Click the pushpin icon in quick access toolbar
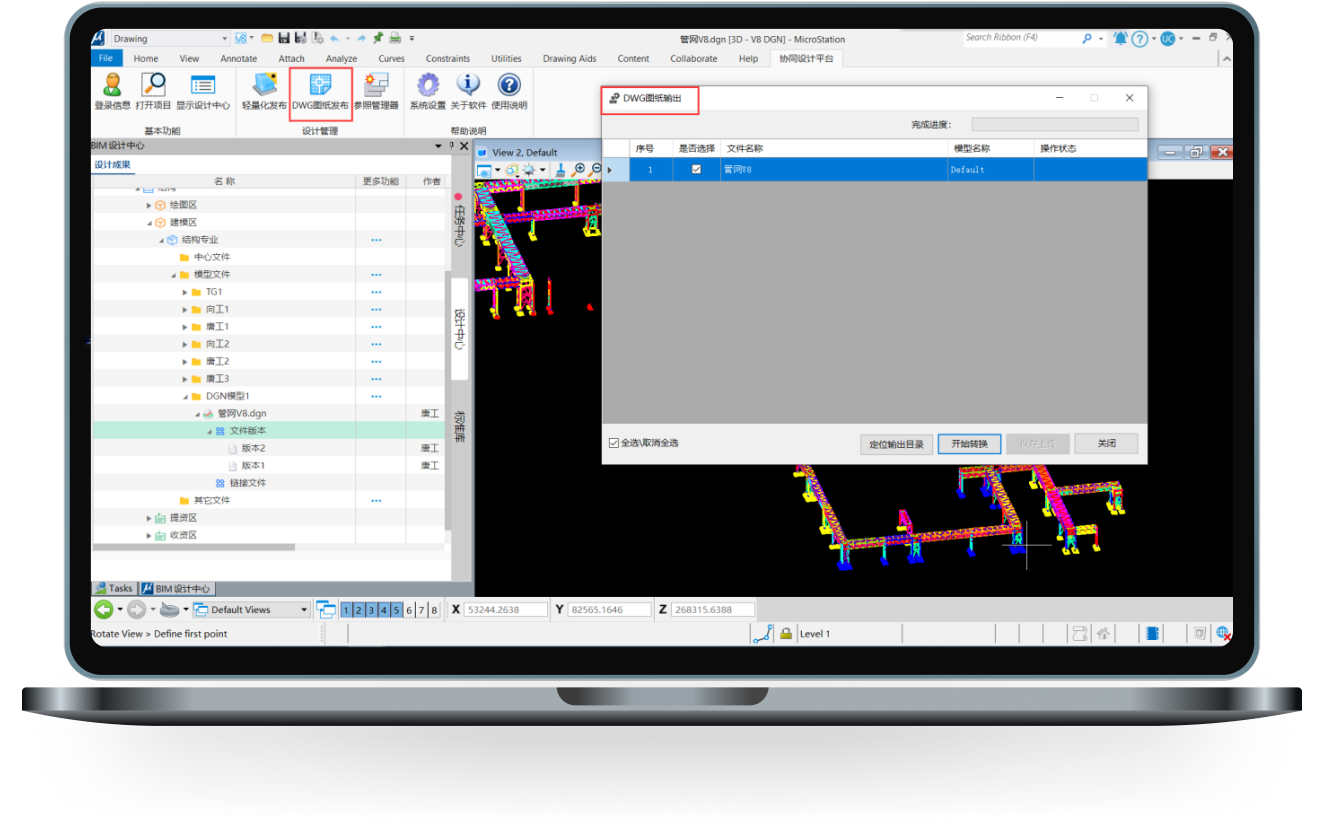This screenshot has width=1326, height=828. tap(378, 38)
